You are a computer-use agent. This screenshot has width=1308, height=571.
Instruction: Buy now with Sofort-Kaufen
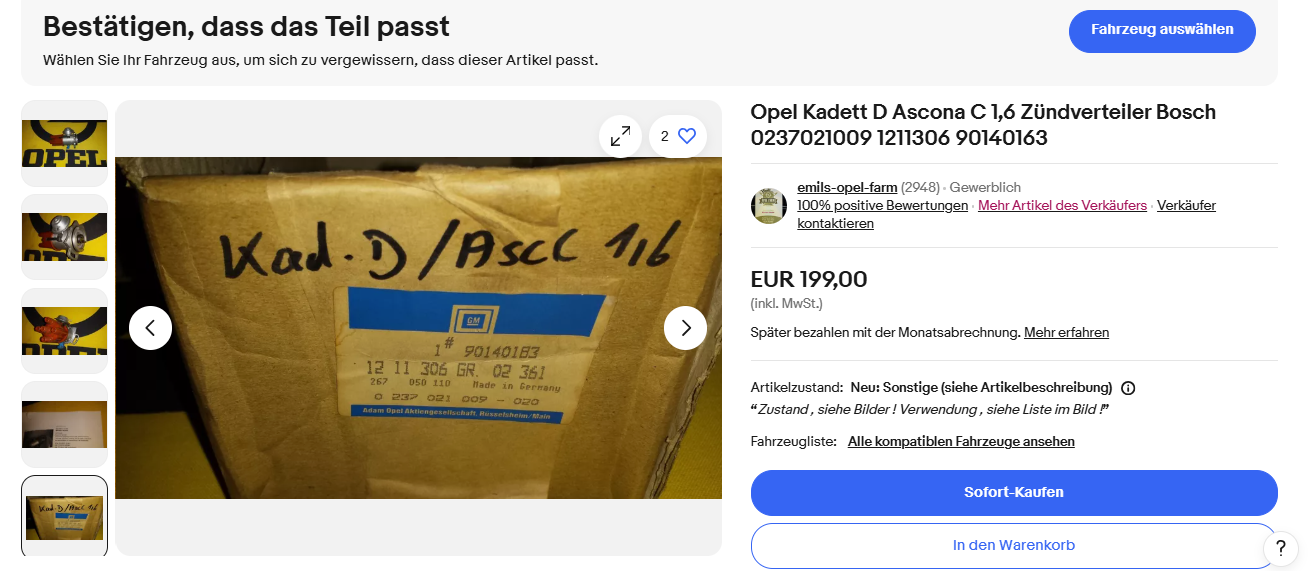(1014, 493)
